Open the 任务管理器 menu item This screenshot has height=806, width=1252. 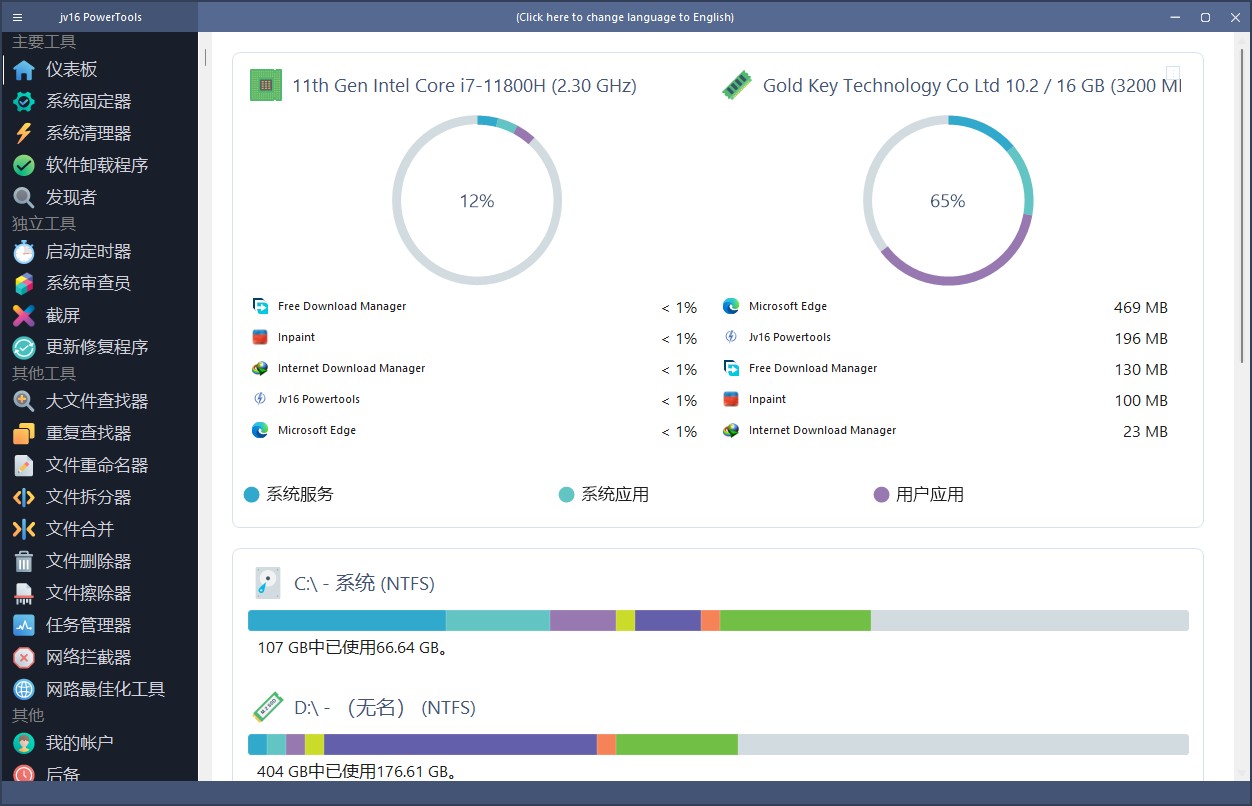tap(100, 626)
